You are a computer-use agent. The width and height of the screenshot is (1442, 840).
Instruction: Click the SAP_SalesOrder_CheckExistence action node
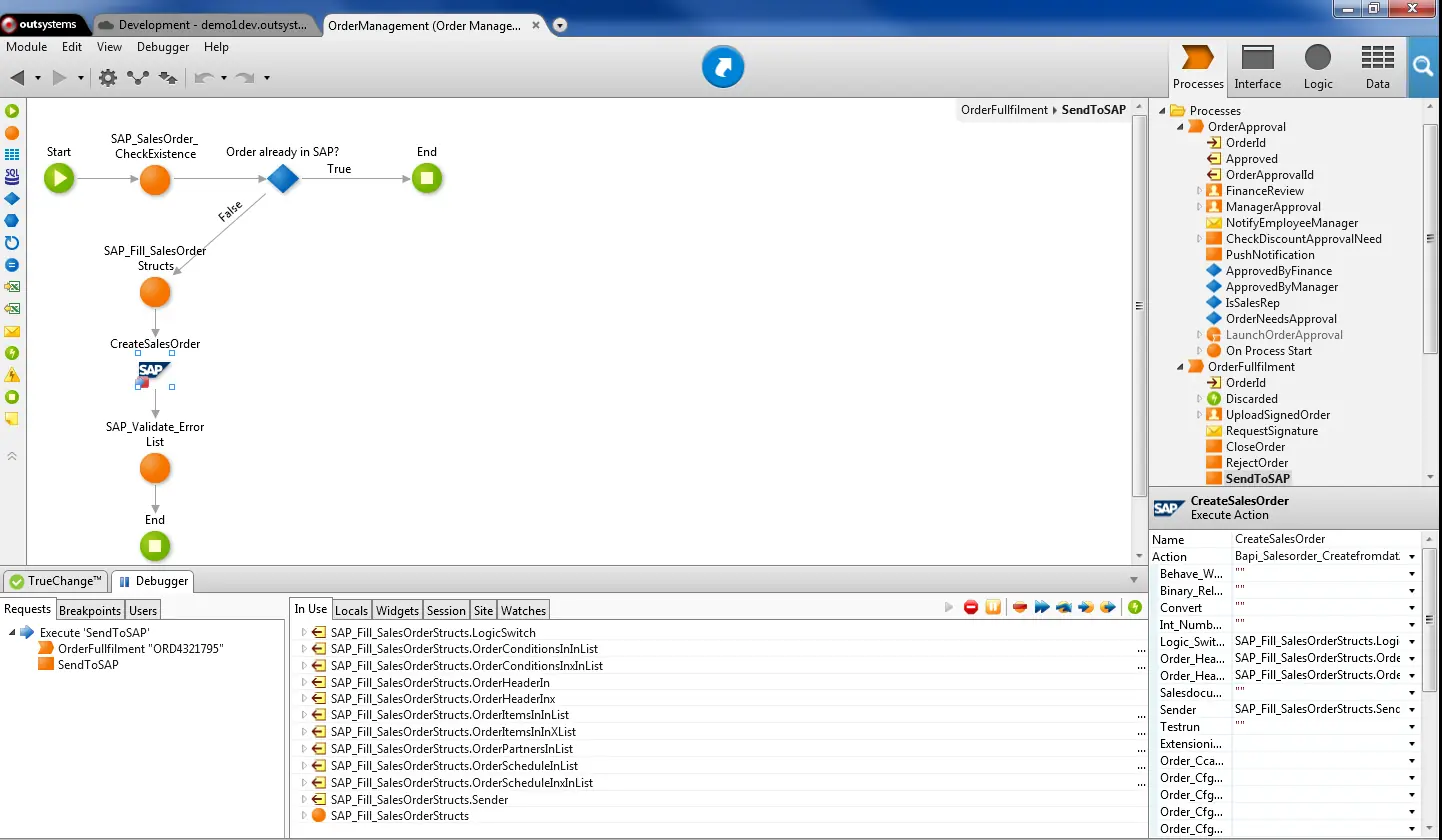pos(155,180)
